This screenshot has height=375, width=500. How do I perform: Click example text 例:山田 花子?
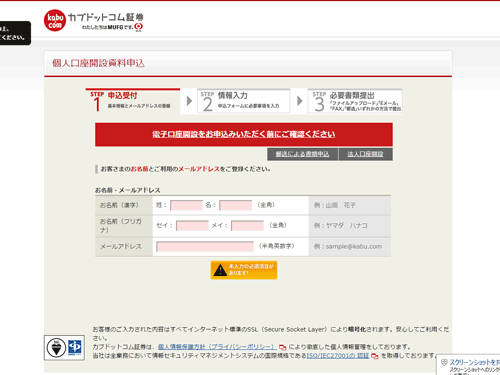334,205
